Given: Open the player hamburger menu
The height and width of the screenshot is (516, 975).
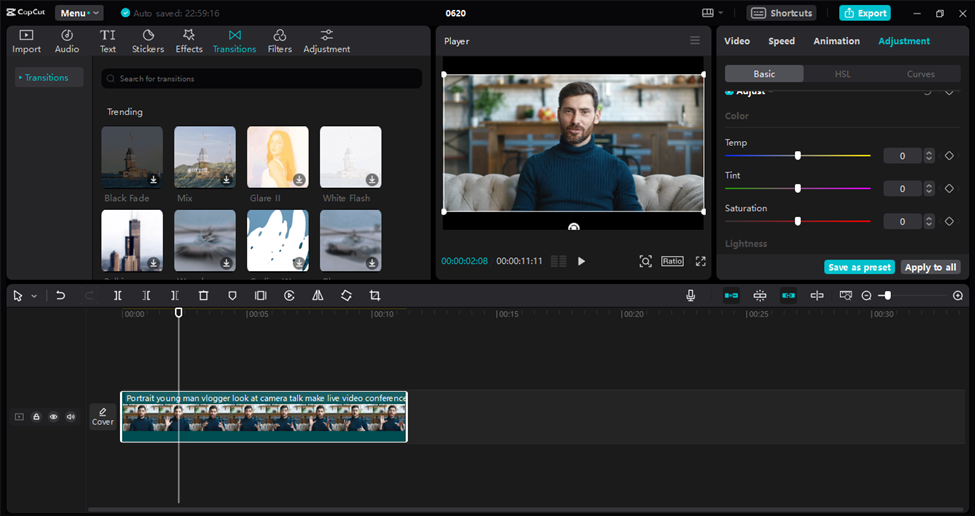Looking at the screenshot, I should [695, 40].
